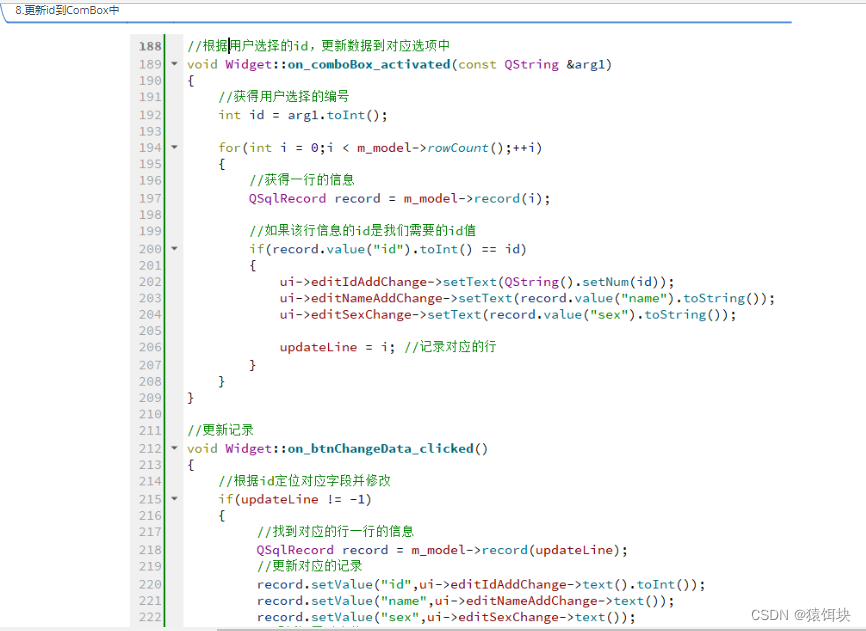
Task: Click the line int id = arg1.toInt();
Action: (303, 115)
